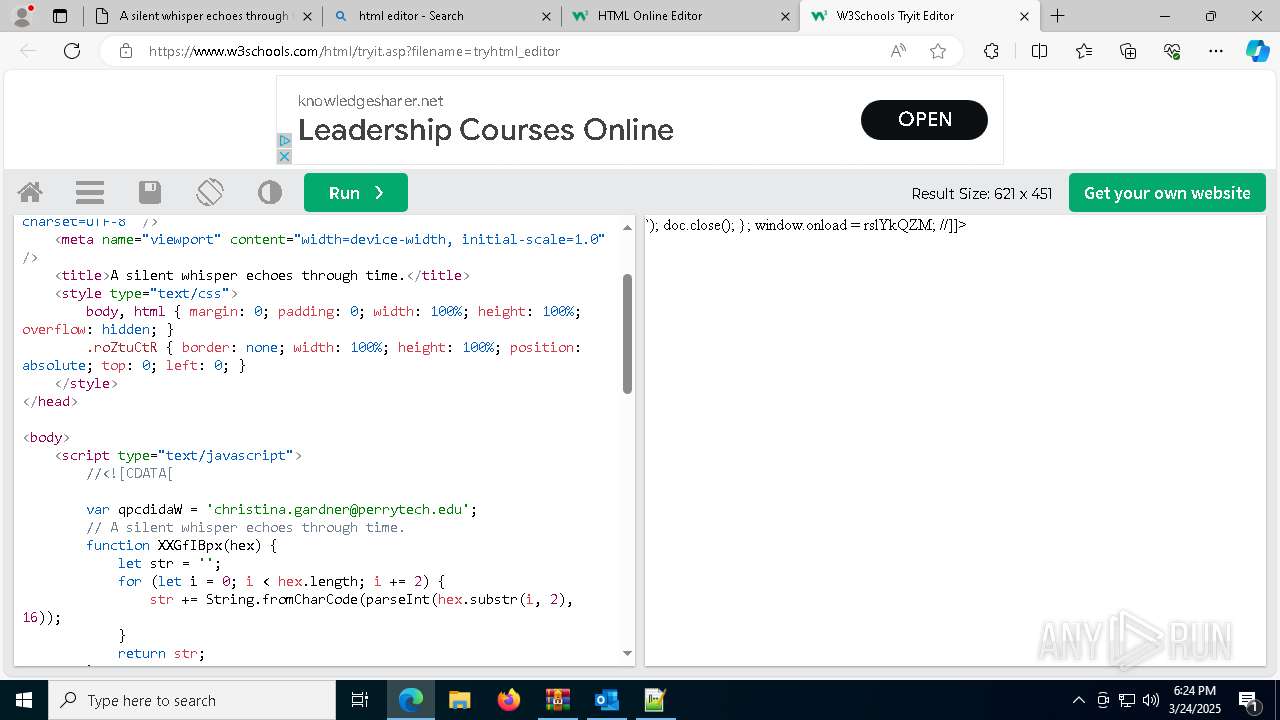Close the W3Schools Tryit Editor tab
Viewport: 1280px width, 720px height.
pos(1024,16)
